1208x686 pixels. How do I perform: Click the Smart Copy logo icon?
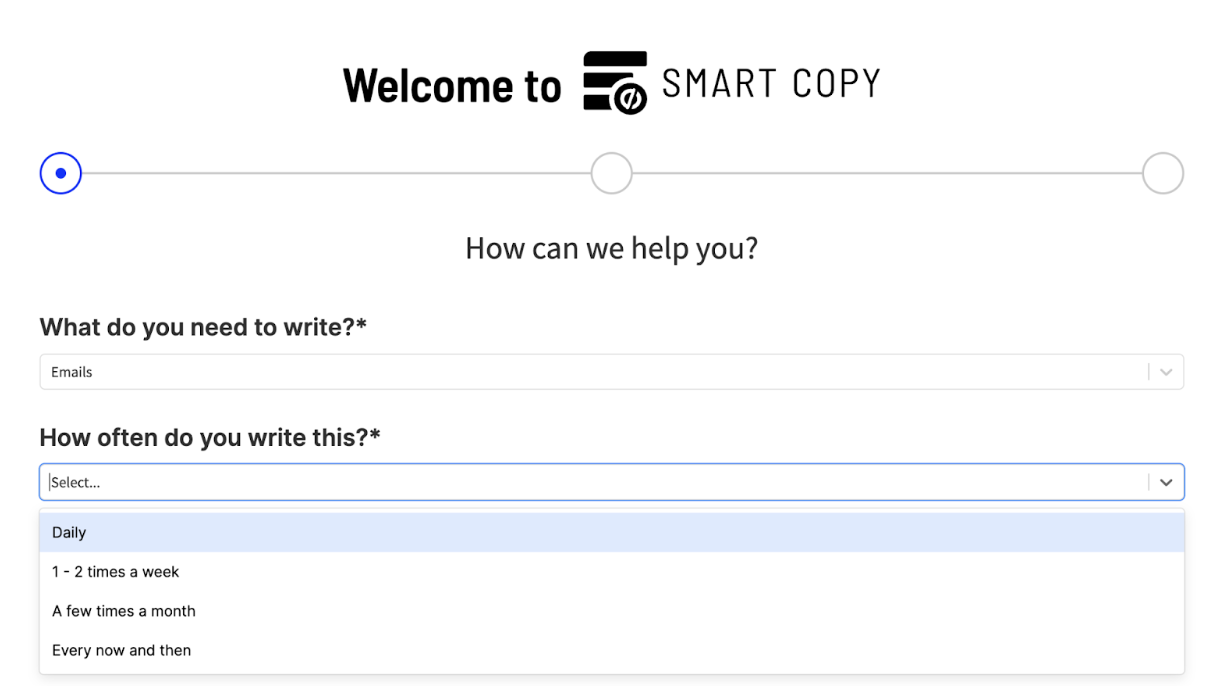click(x=614, y=81)
